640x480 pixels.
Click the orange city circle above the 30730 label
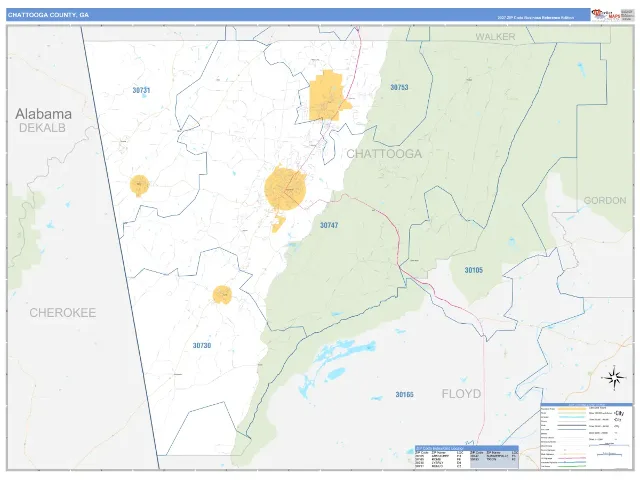coord(222,295)
